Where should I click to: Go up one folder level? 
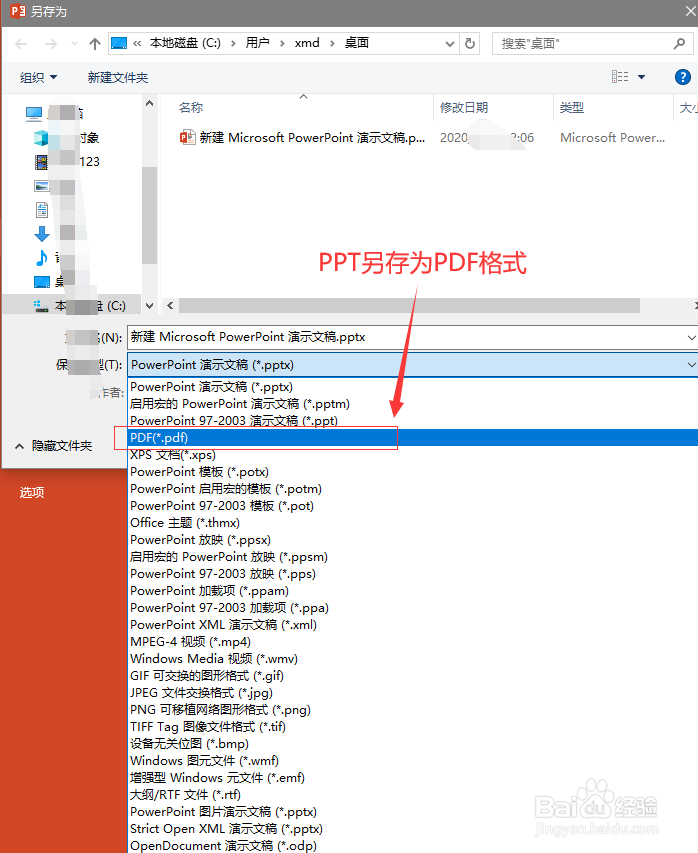pos(95,44)
